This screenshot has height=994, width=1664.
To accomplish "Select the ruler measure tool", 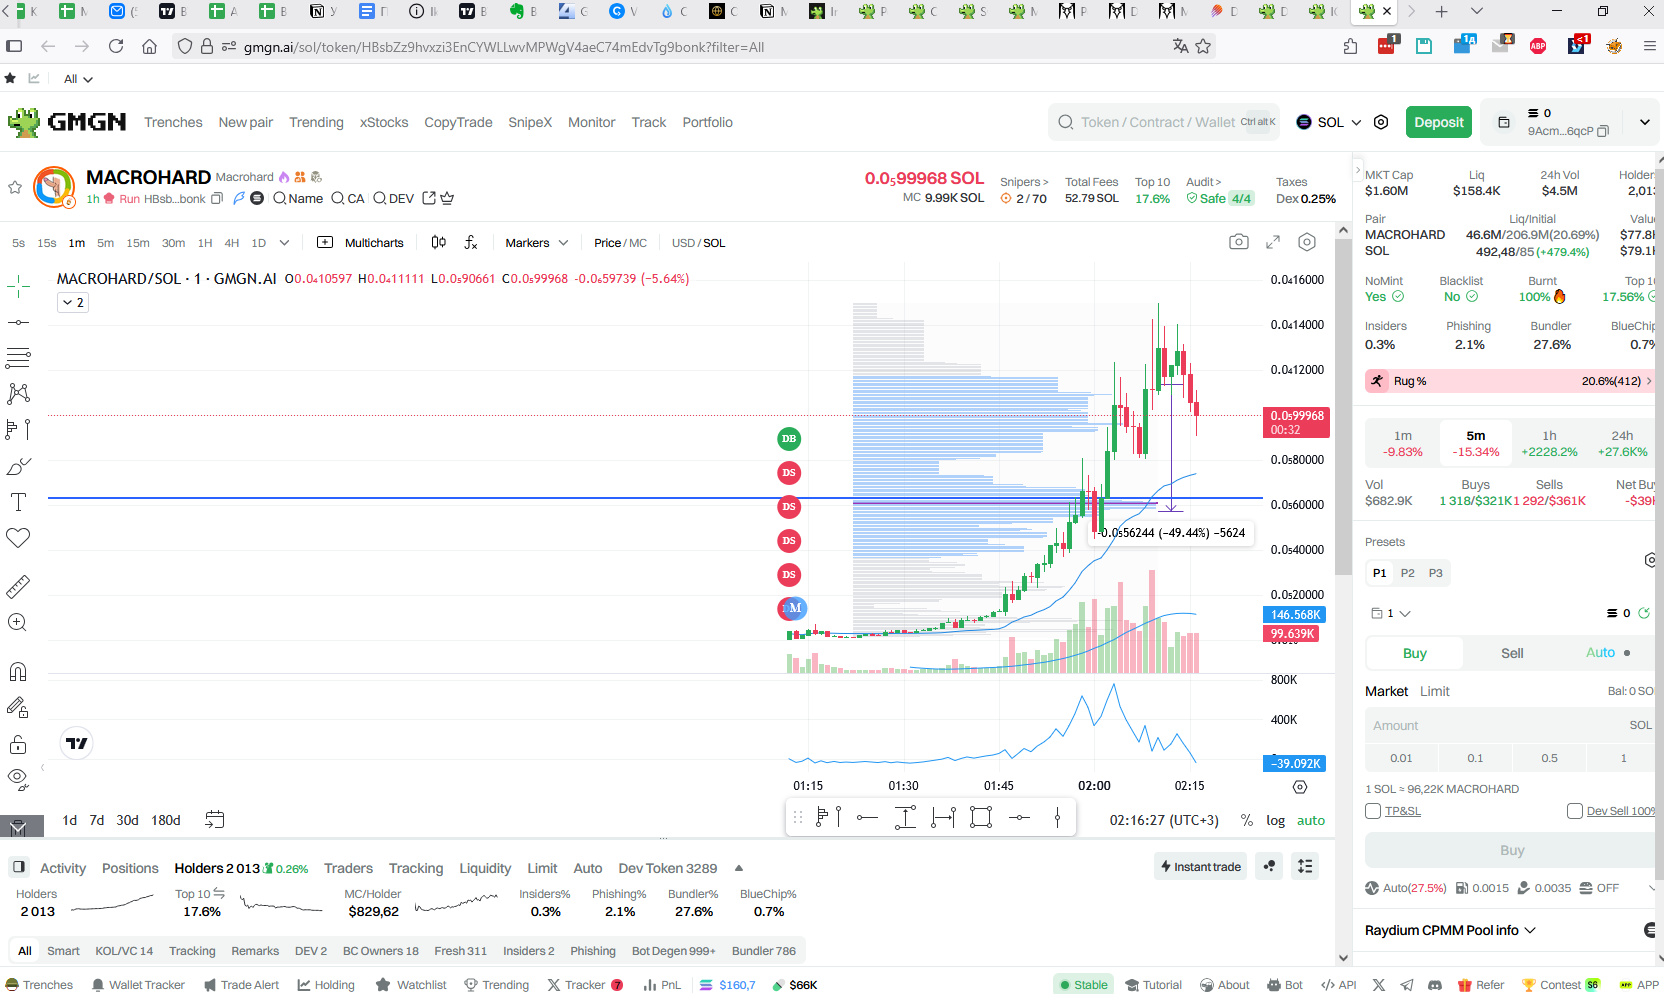I will (18, 586).
